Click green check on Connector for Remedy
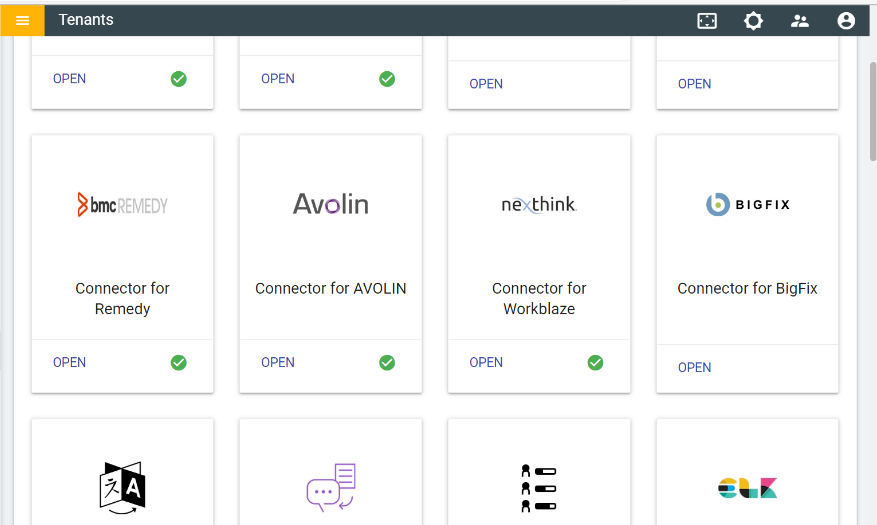Screen dimensions: 877x525 tap(178, 363)
